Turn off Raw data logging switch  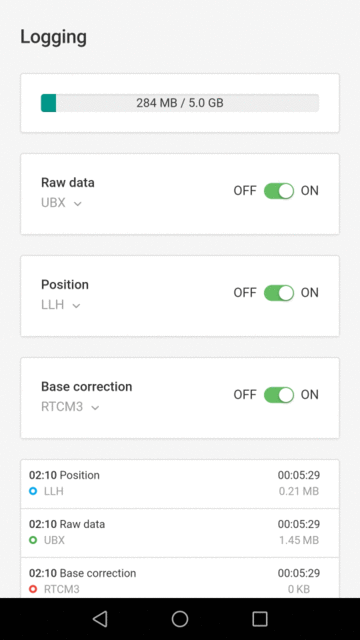pos(279,191)
